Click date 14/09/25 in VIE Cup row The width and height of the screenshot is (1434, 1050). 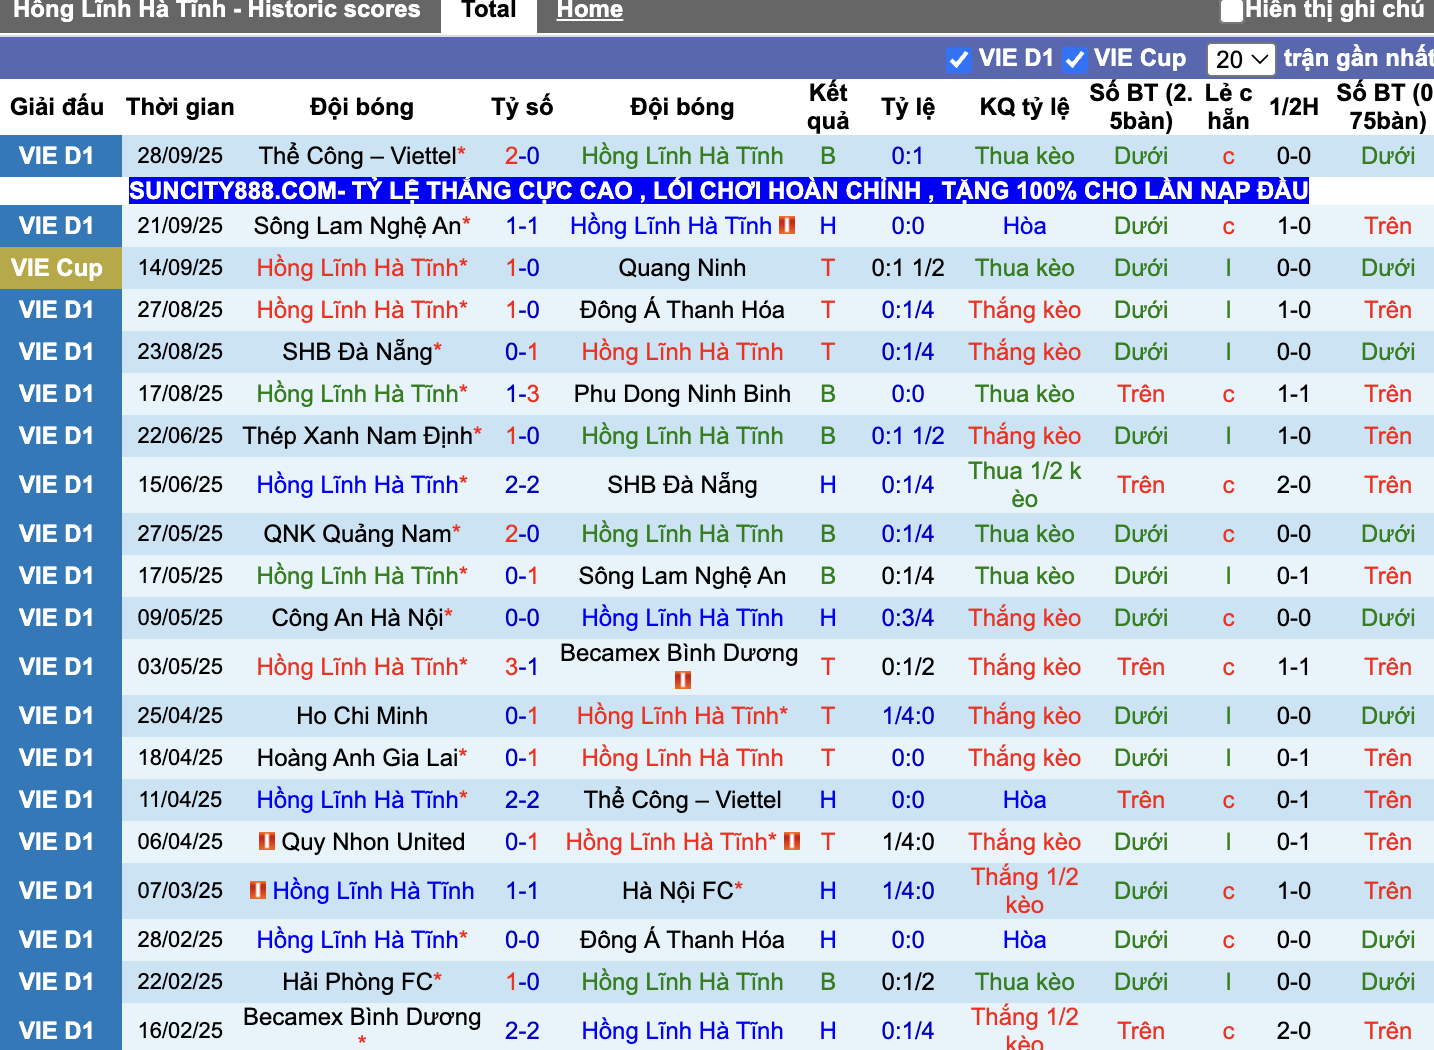180,268
